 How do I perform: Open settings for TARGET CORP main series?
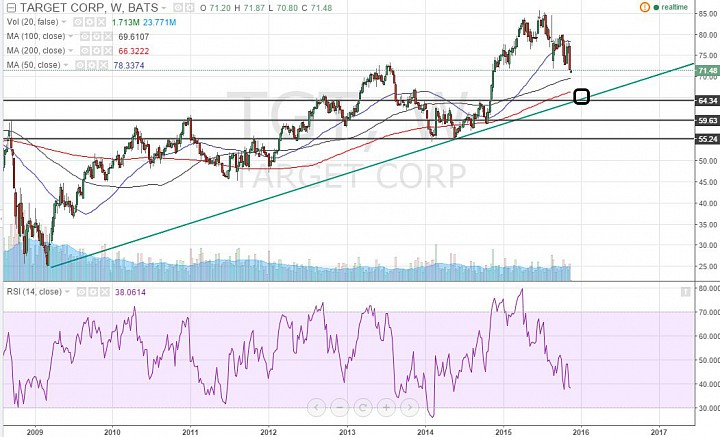pos(189,8)
